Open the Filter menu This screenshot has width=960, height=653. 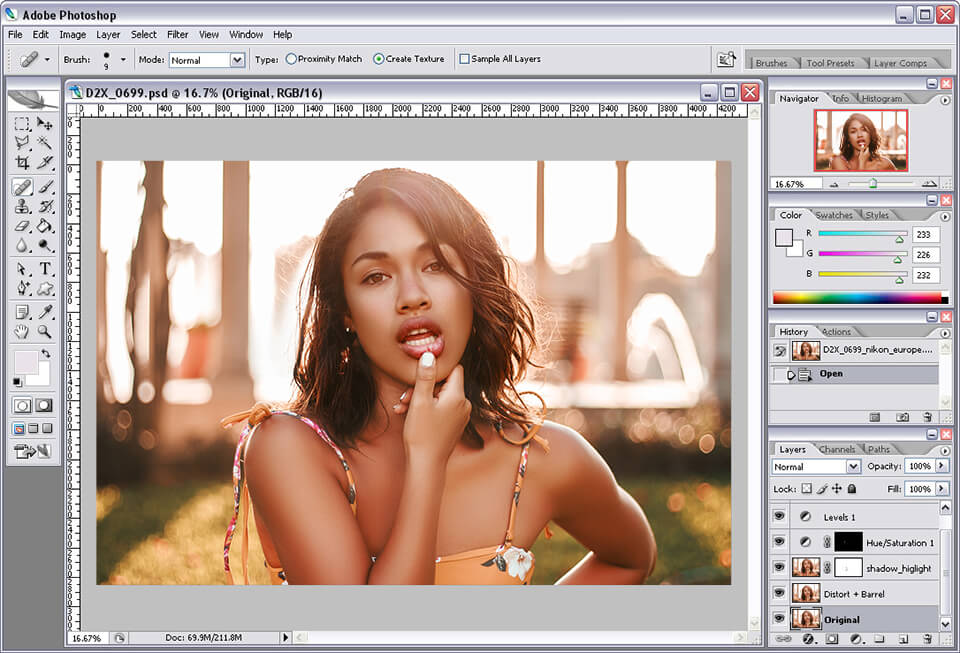tap(177, 34)
